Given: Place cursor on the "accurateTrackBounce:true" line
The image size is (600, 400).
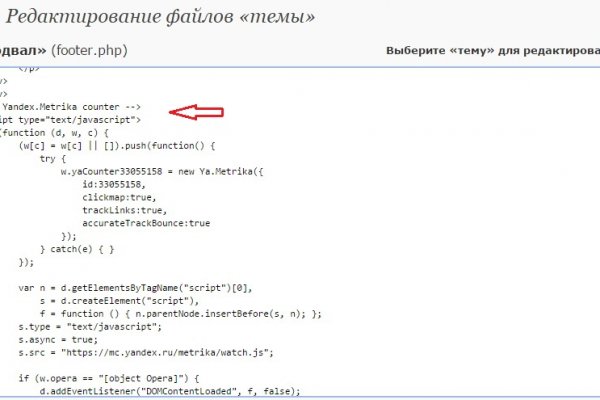Looking at the screenshot, I should [146, 223].
